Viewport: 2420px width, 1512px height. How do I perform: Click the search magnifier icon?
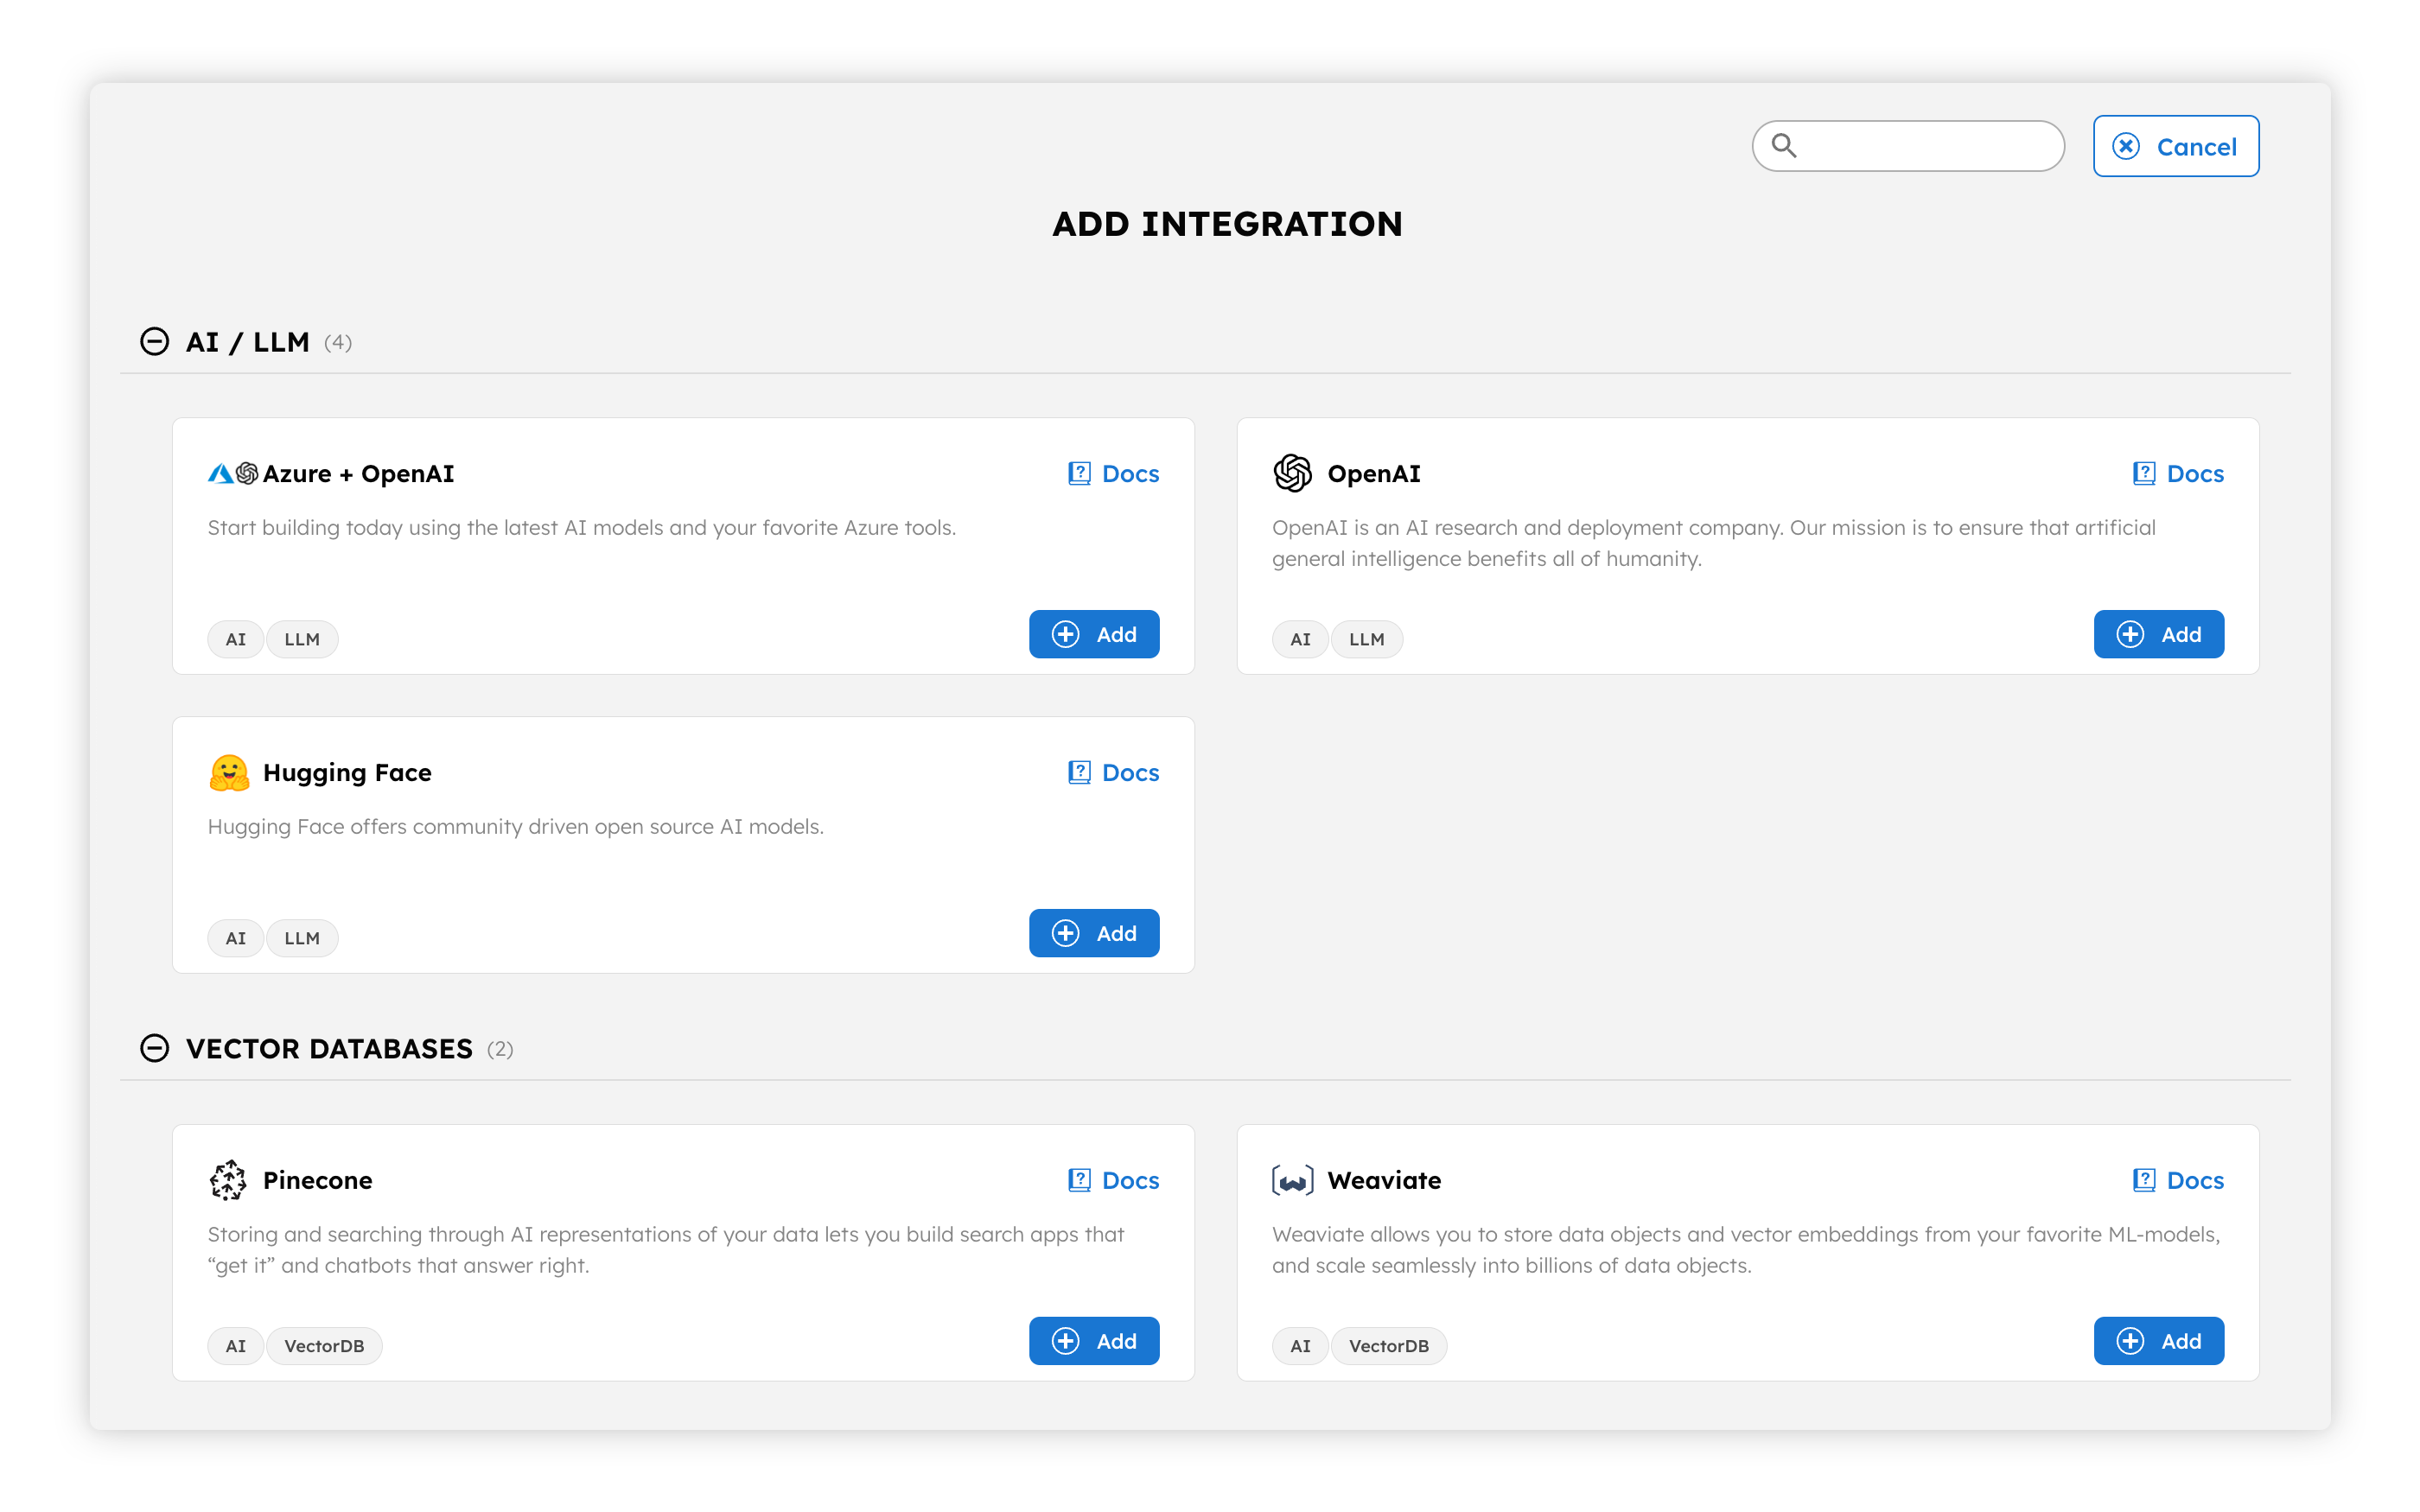(x=1786, y=146)
